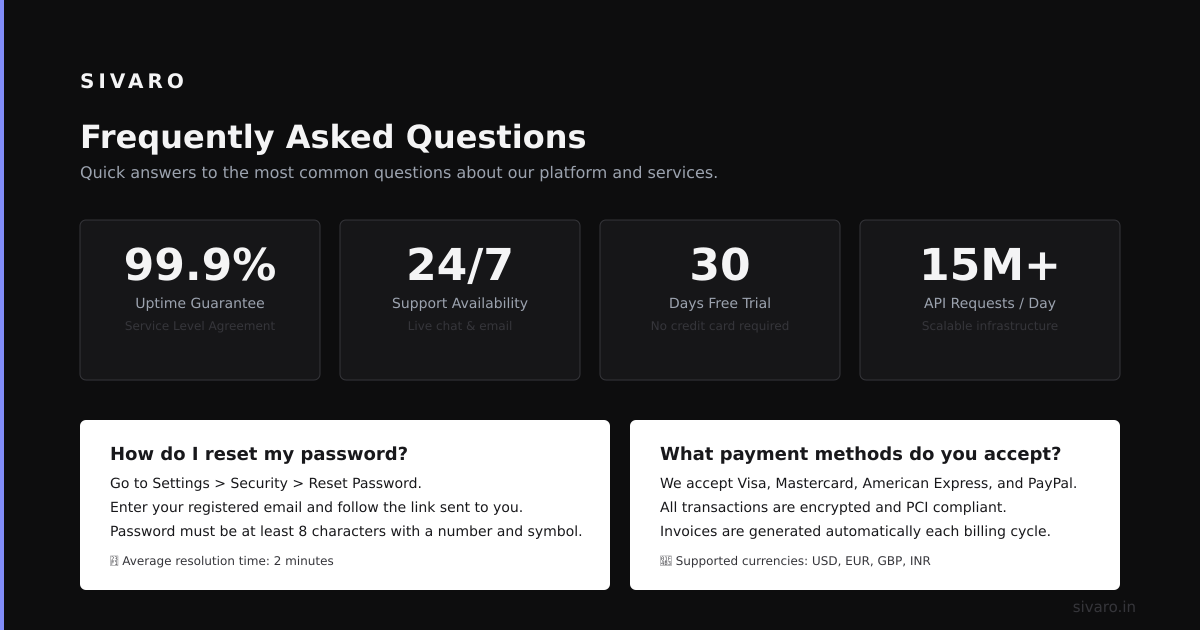This screenshot has height=630, width=1200.
Task: Click the blue accent bar on the left edge
Action: click(2, 315)
